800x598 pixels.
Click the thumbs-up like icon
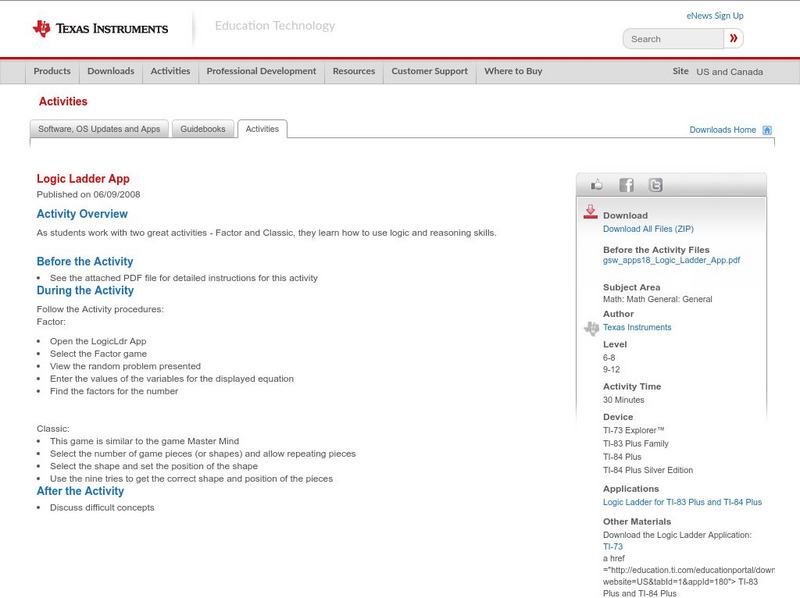coord(597,185)
